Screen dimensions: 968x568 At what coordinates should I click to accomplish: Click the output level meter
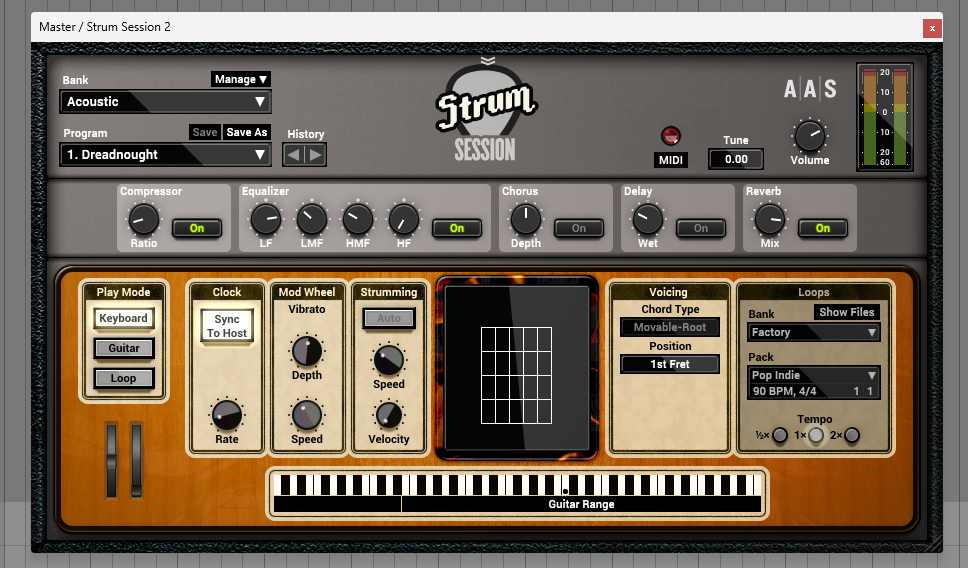pos(885,117)
